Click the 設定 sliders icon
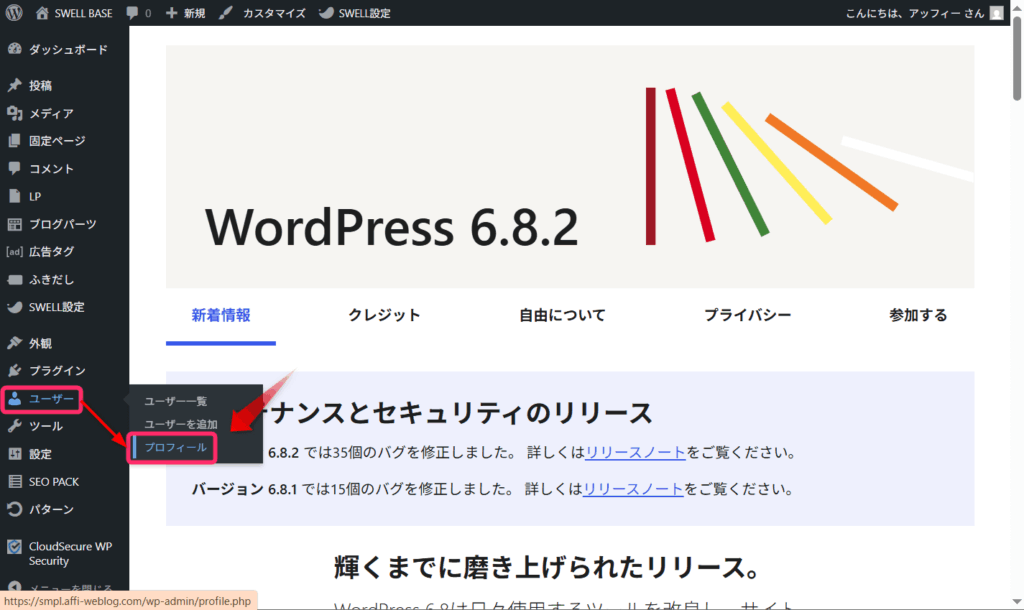 pos(14,454)
